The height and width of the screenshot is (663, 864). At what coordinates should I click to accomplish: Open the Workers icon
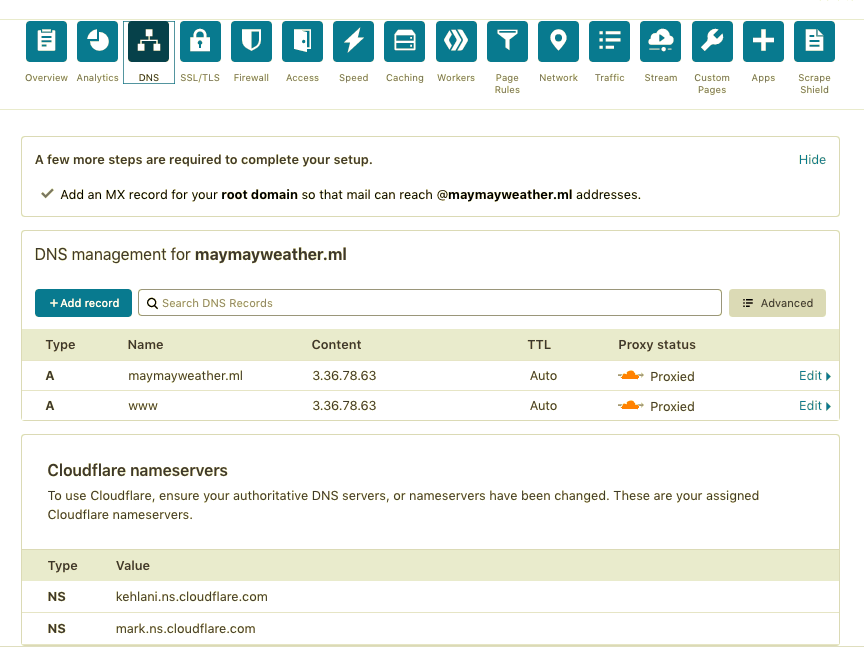(x=456, y=41)
